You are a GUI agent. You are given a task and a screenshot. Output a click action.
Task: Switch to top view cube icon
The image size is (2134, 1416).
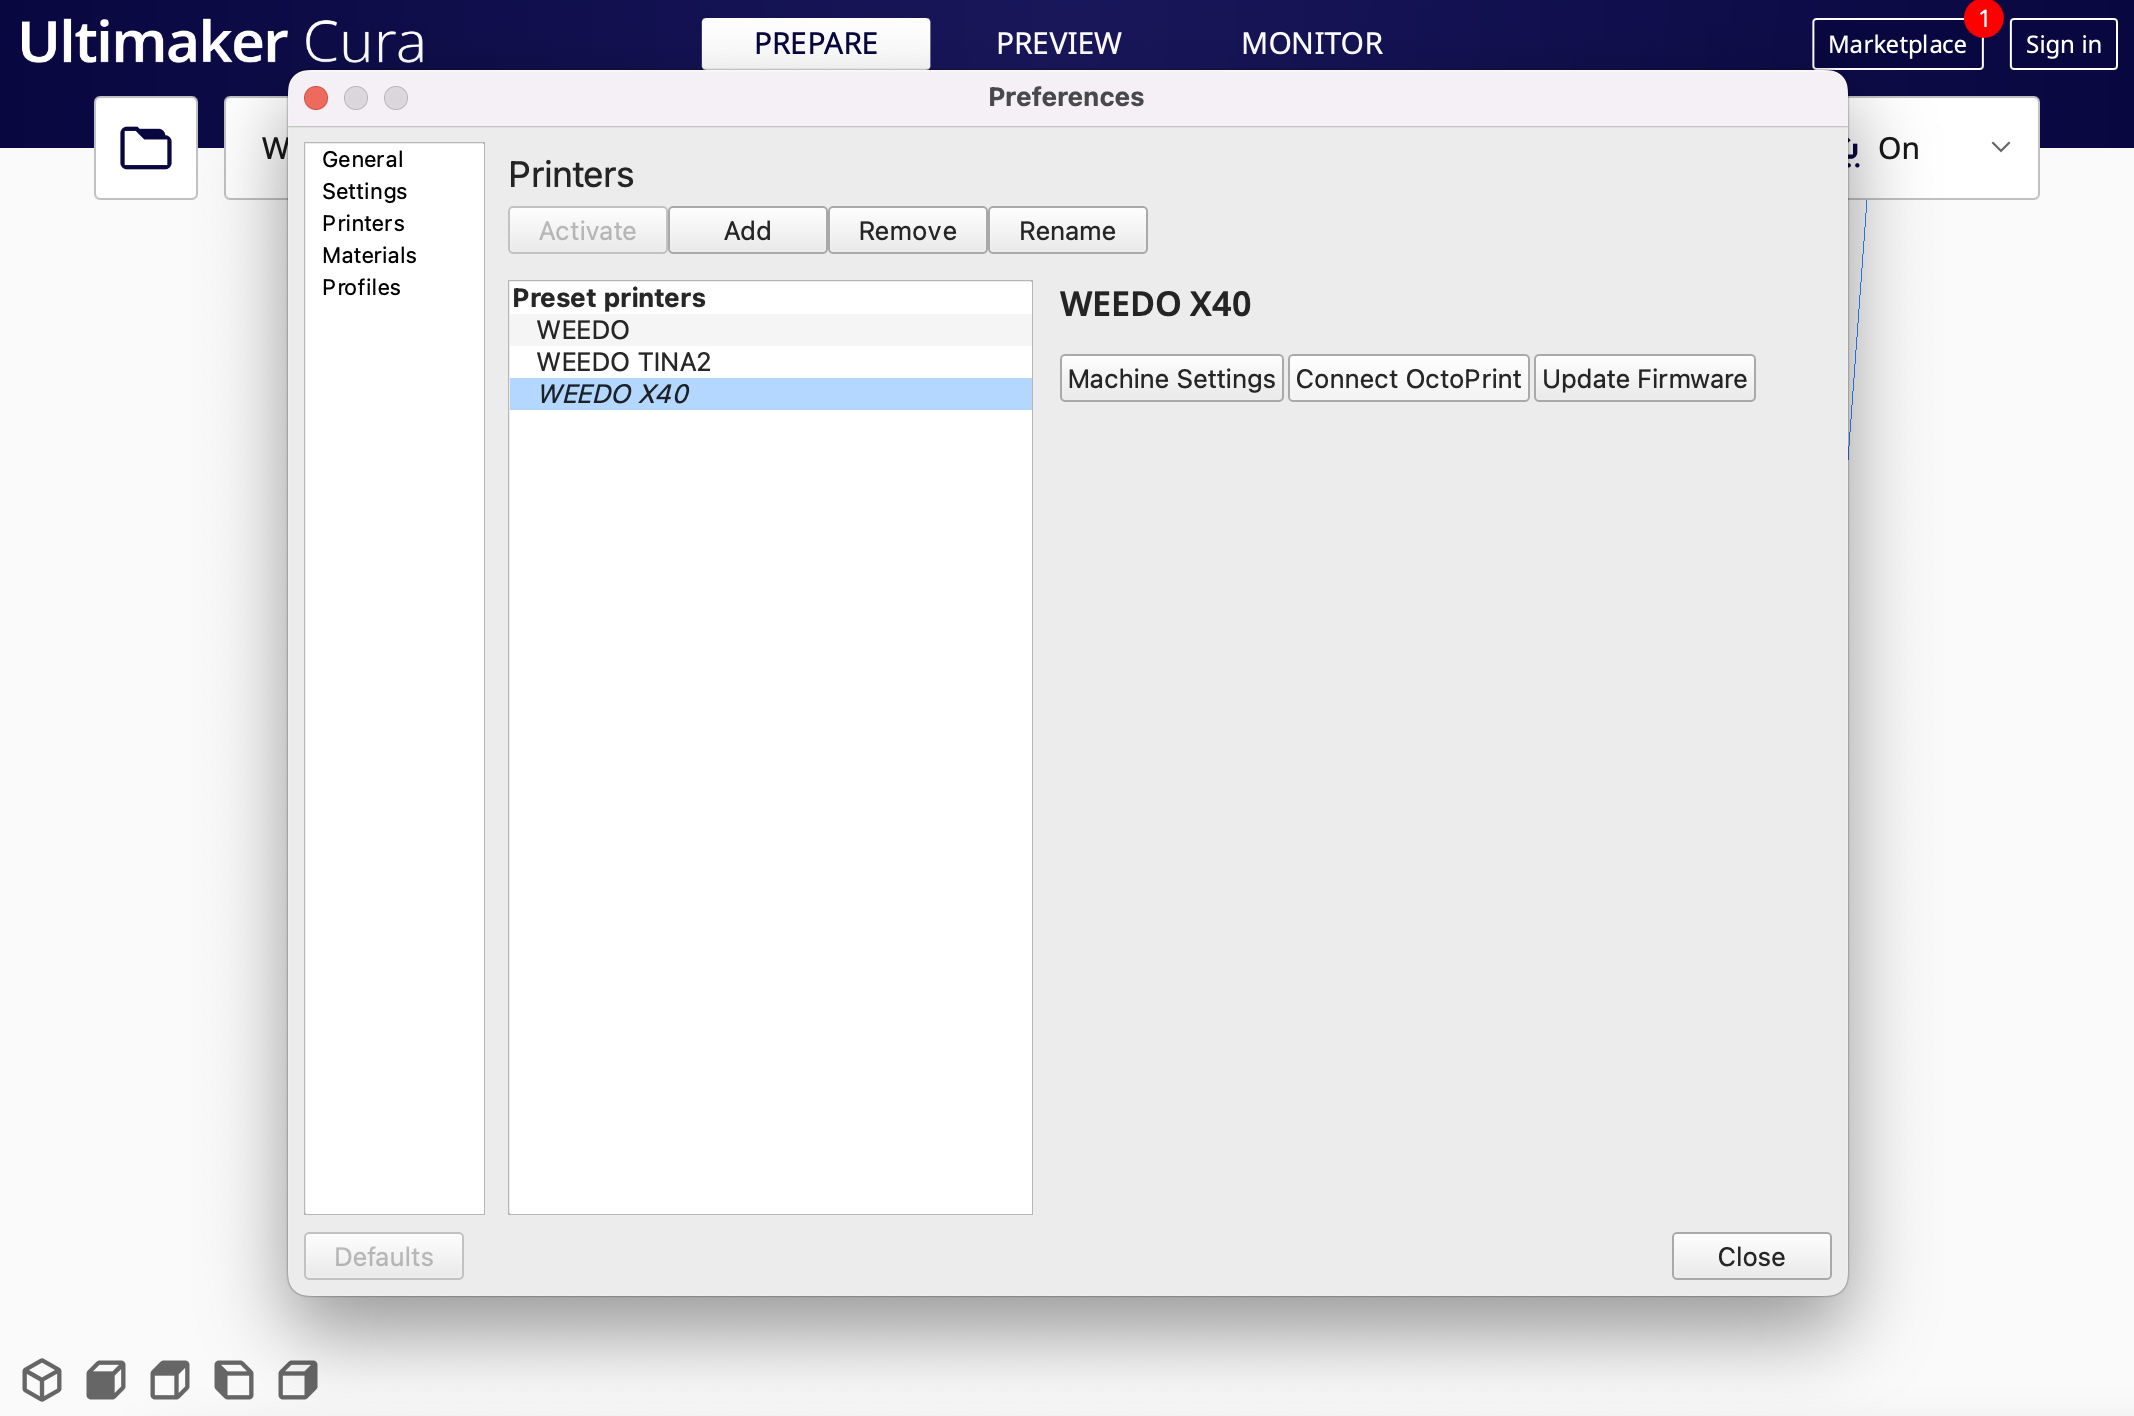coord(170,1380)
